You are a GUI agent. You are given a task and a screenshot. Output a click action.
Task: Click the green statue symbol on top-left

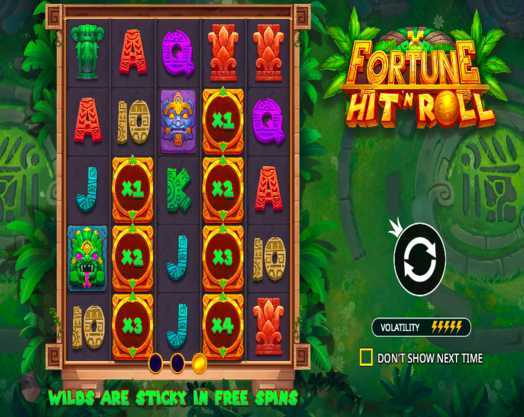[x=88, y=52]
